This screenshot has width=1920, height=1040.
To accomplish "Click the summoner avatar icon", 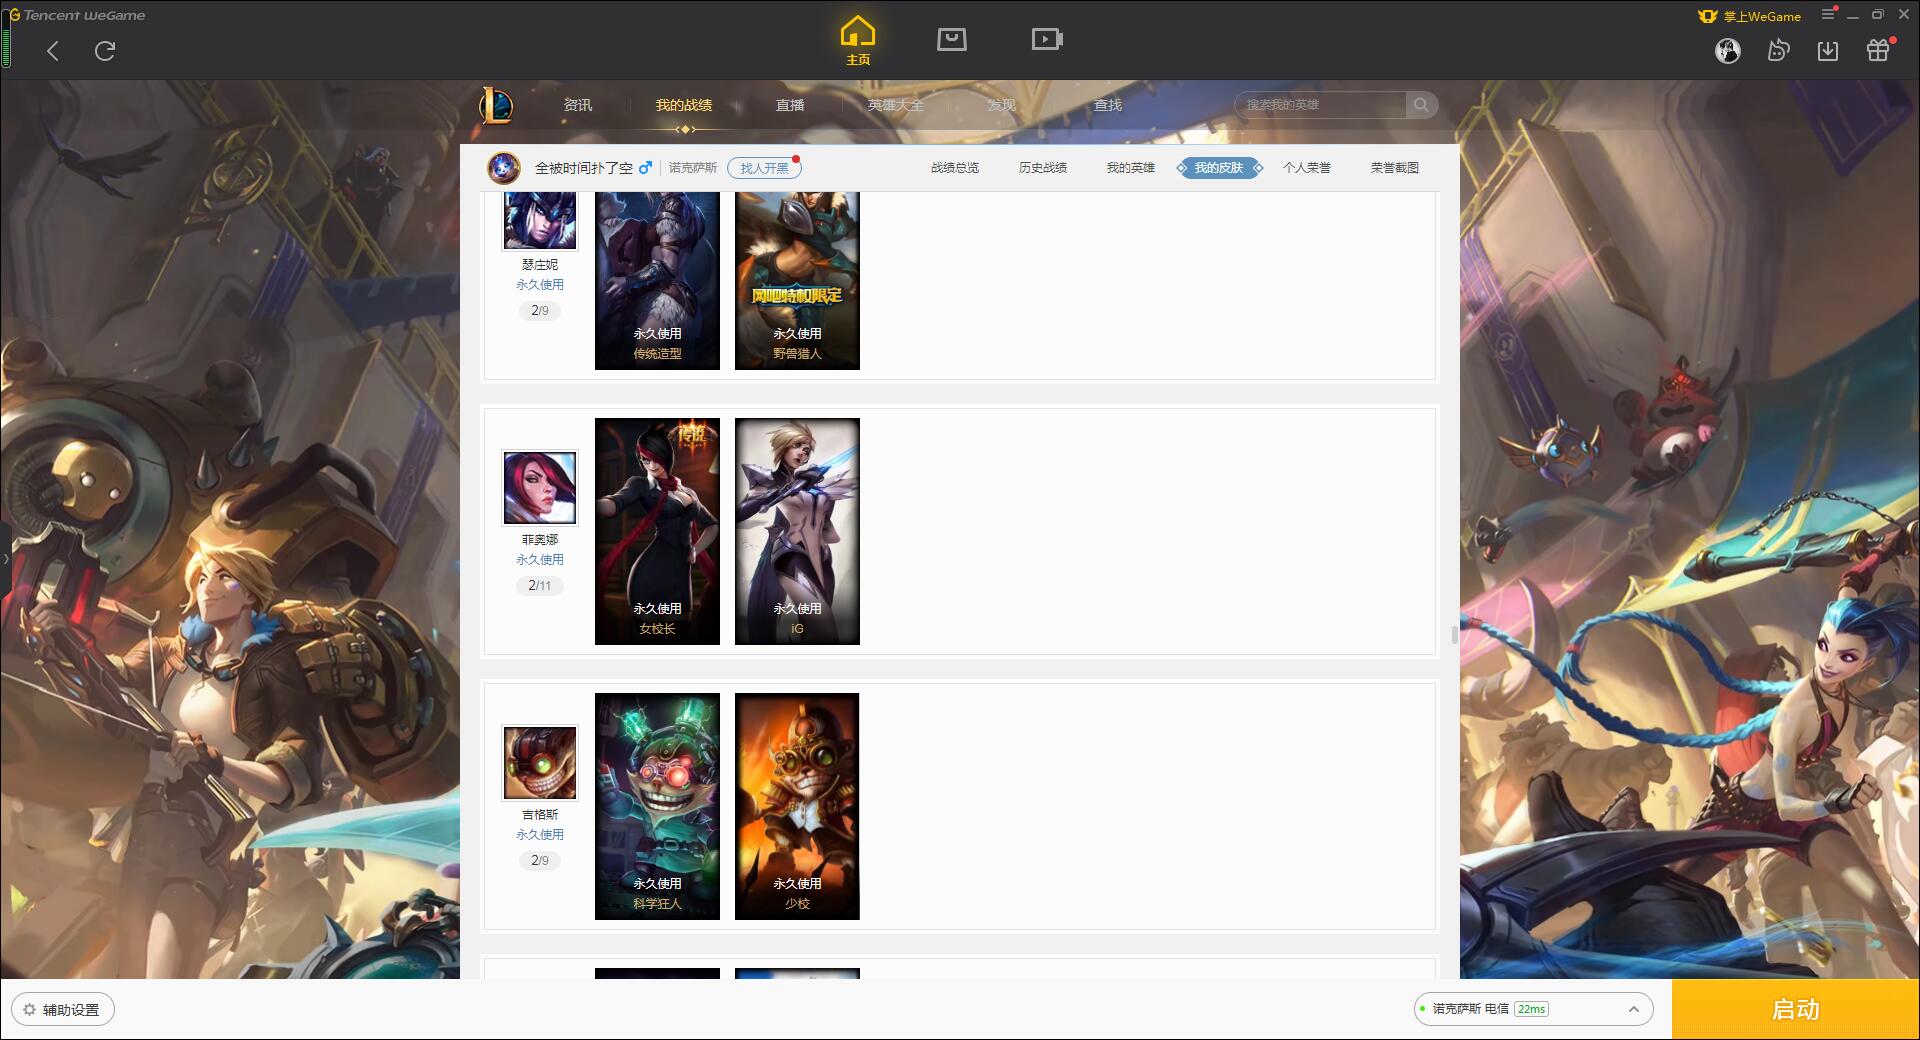I will coord(504,168).
